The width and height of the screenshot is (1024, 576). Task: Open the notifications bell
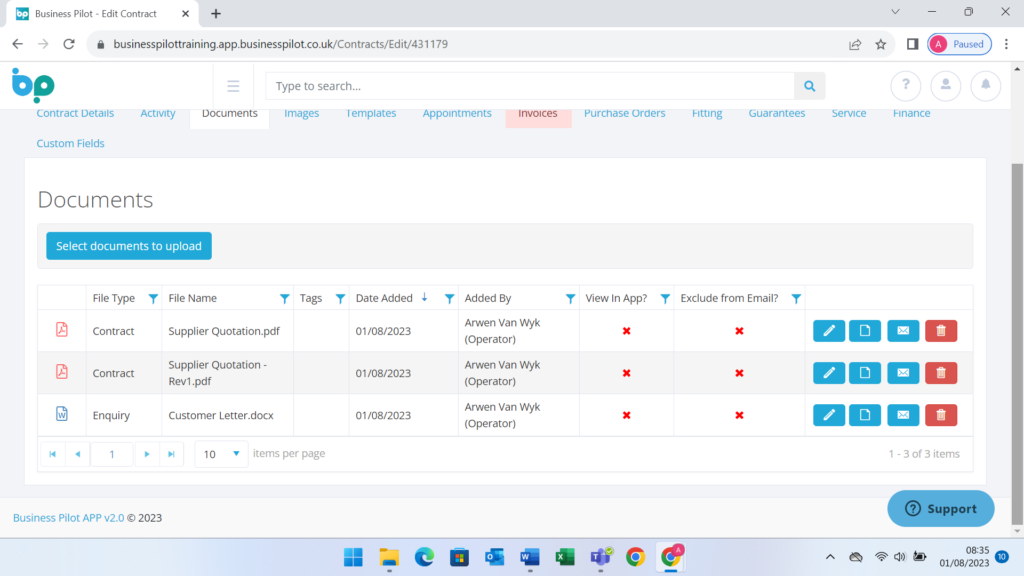click(x=985, y=86)
